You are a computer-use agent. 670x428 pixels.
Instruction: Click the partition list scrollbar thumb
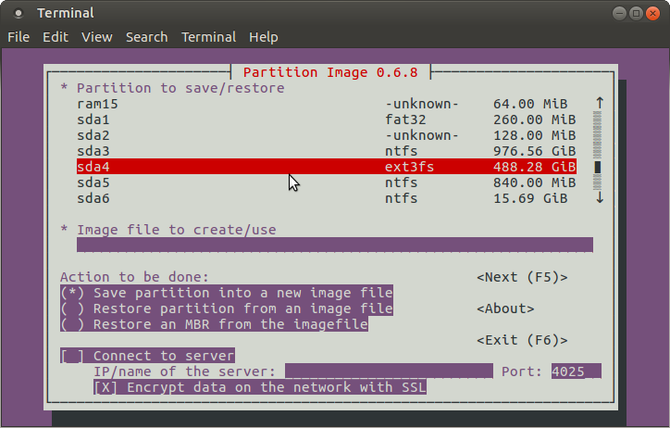pos(599,167)
